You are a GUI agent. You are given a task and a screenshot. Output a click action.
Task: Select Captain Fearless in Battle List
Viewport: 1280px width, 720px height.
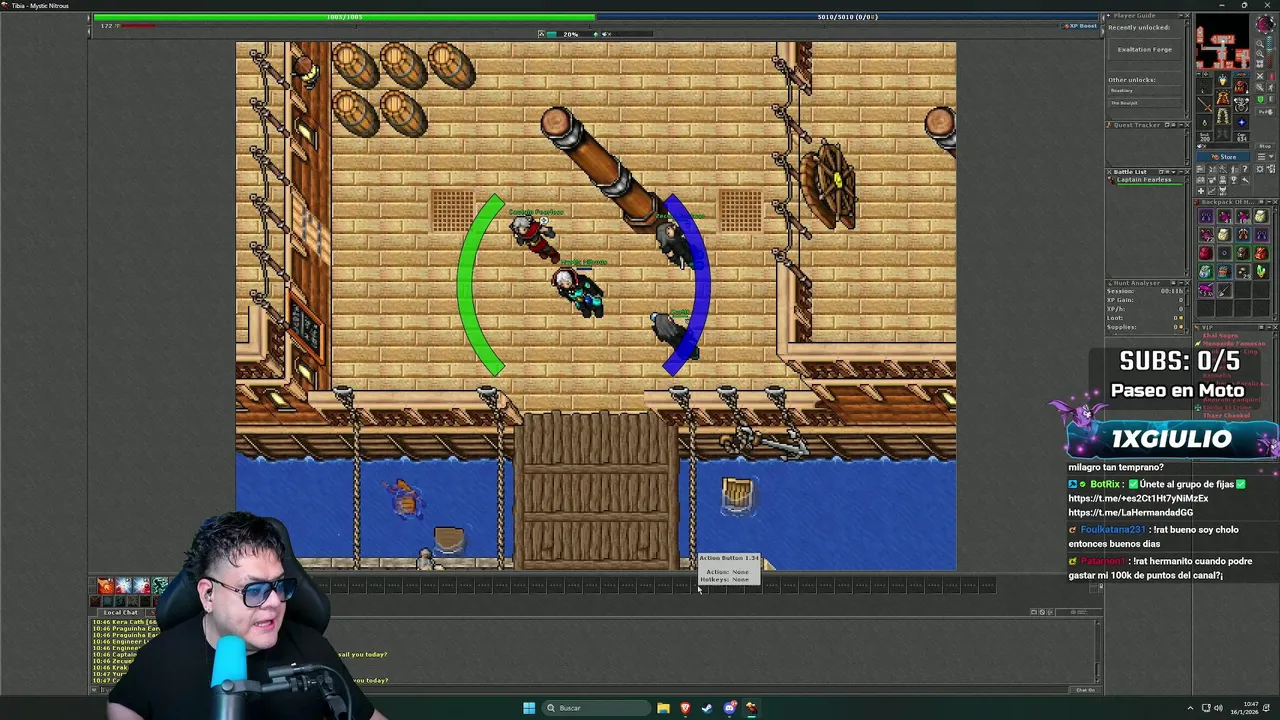point(1144,180)
